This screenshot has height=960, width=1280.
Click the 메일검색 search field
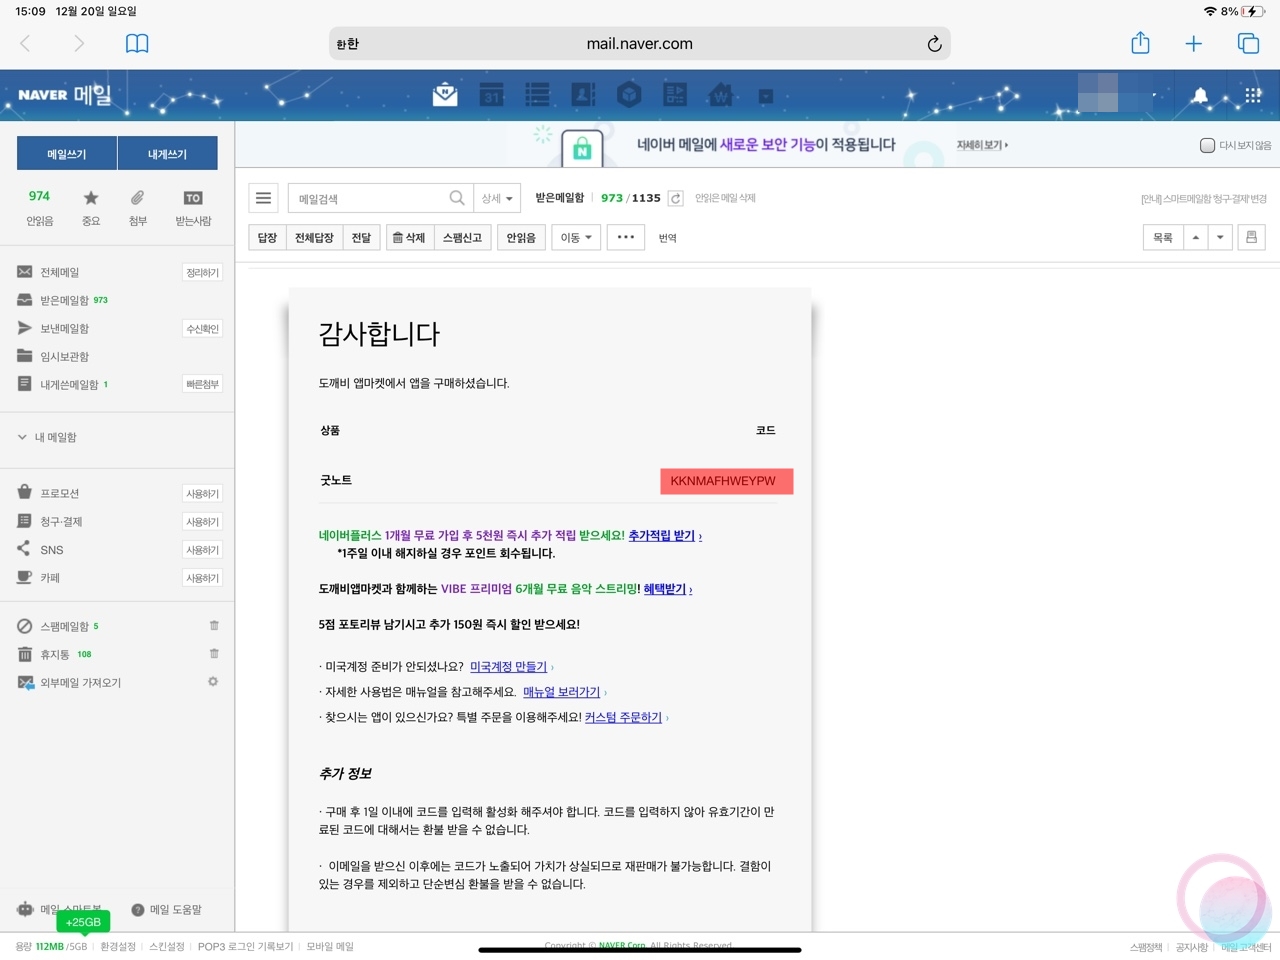370,198
